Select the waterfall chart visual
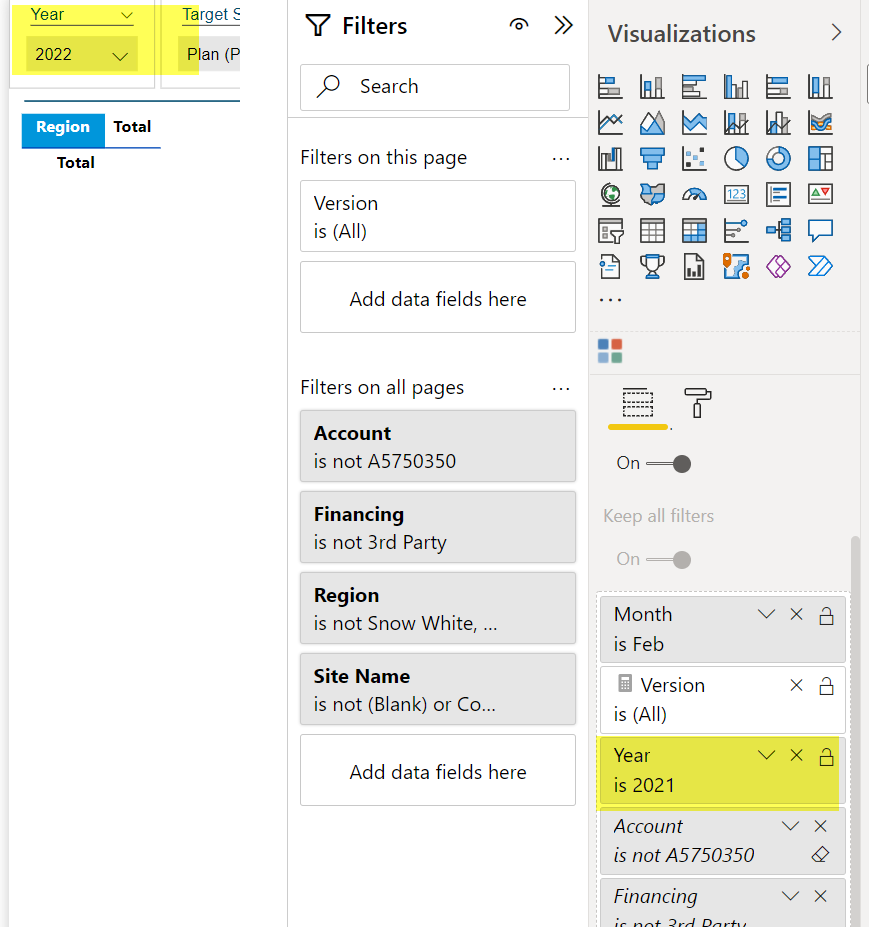This screenshot has height=927, width=869. tap(610, 158)
